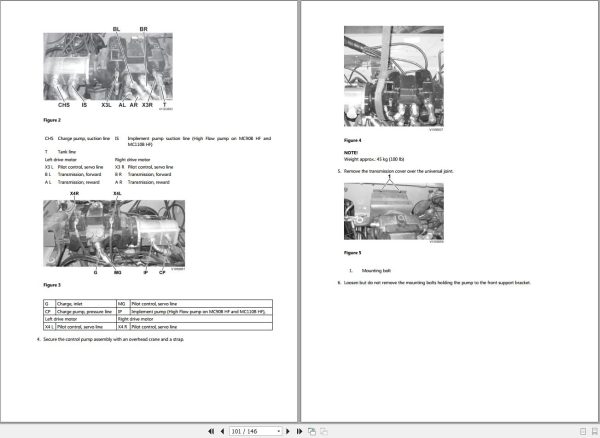Open the page number dropdown arrow

(x=279, y=431)
